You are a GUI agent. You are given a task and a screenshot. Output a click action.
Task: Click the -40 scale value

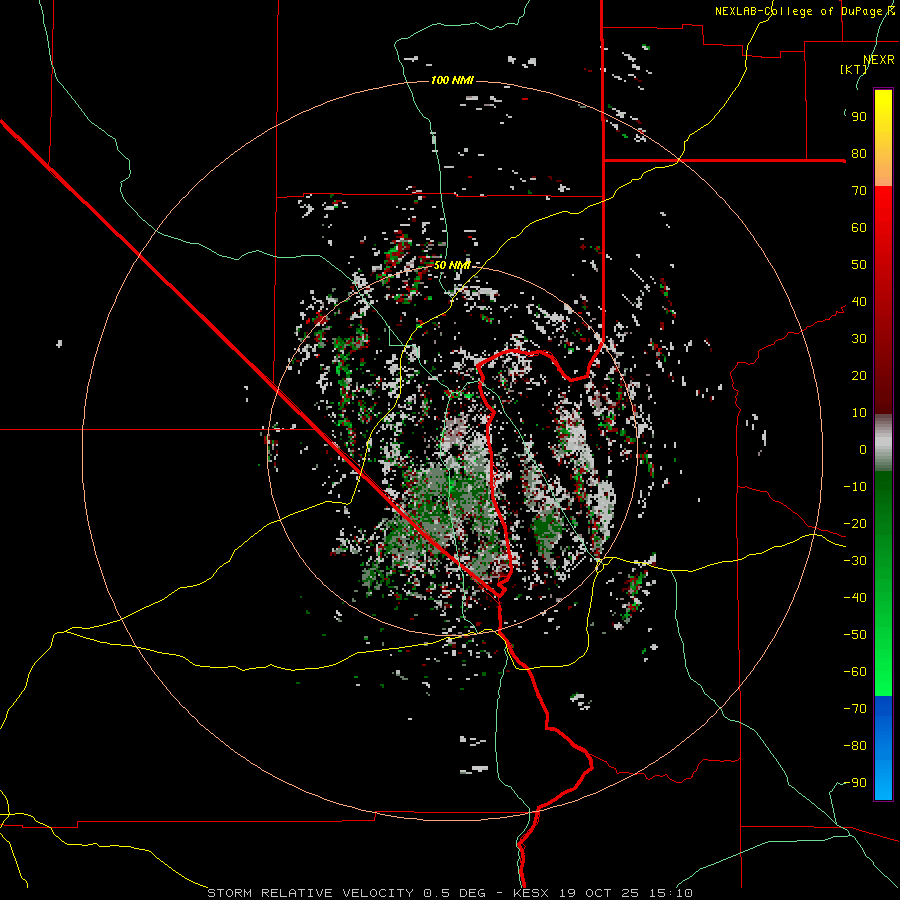(855, 598)
